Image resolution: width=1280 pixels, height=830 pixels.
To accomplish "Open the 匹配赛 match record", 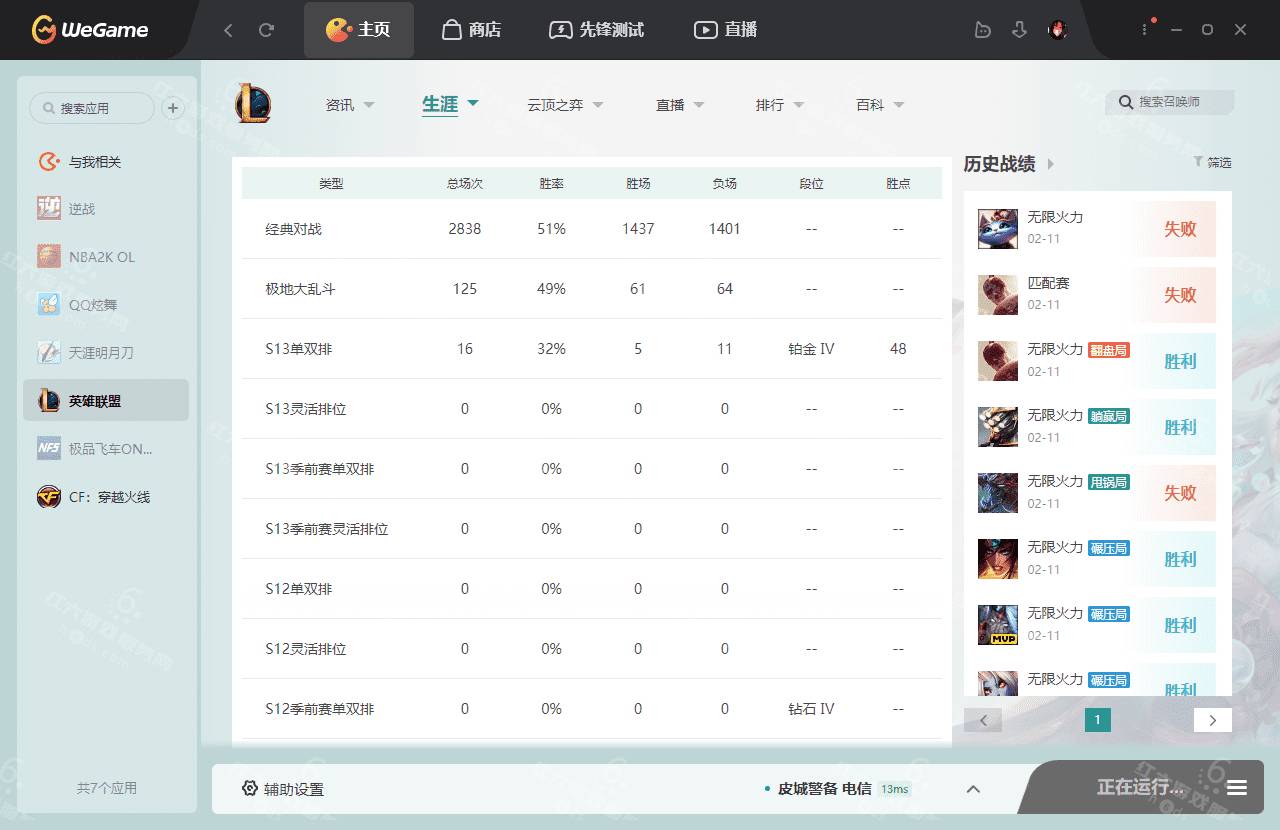I will [x=1097, y=295].
